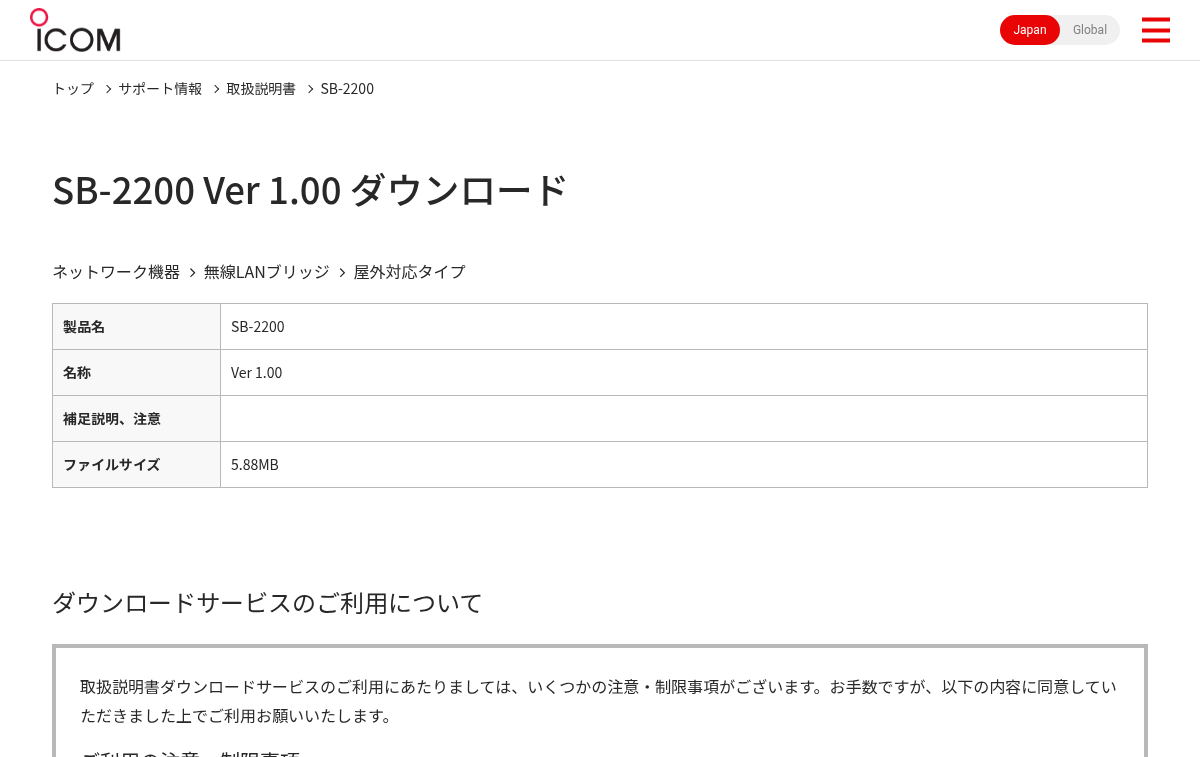Open 無線LANブリッジ category link
This screenshot has height=757, width=1200.
[266, 272]
